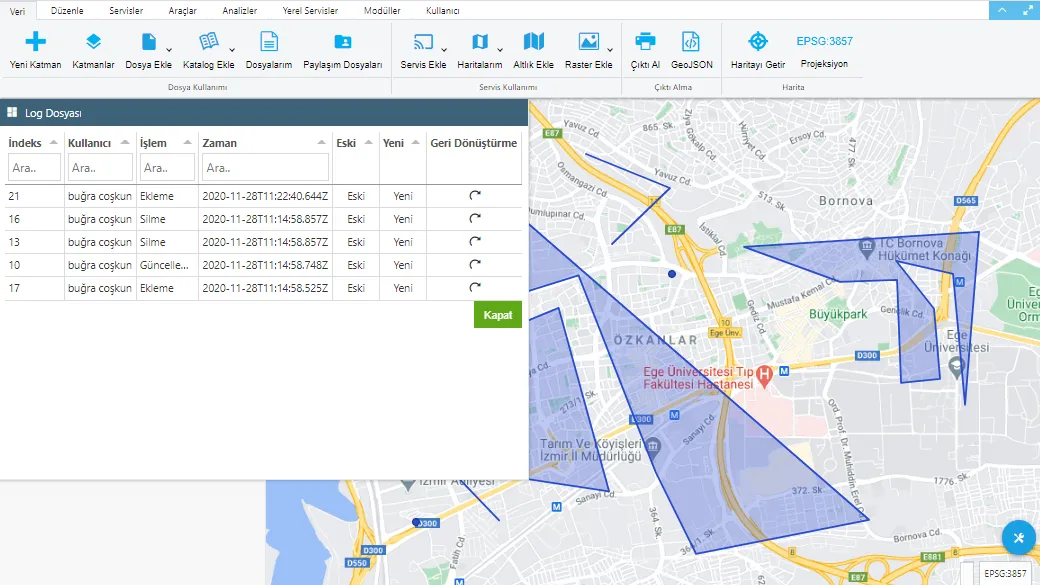Image resolution: width=1040 pixels, height=585 pixels.
Task: Click the Haritayı Getir target icon
Action: point(758,42)
